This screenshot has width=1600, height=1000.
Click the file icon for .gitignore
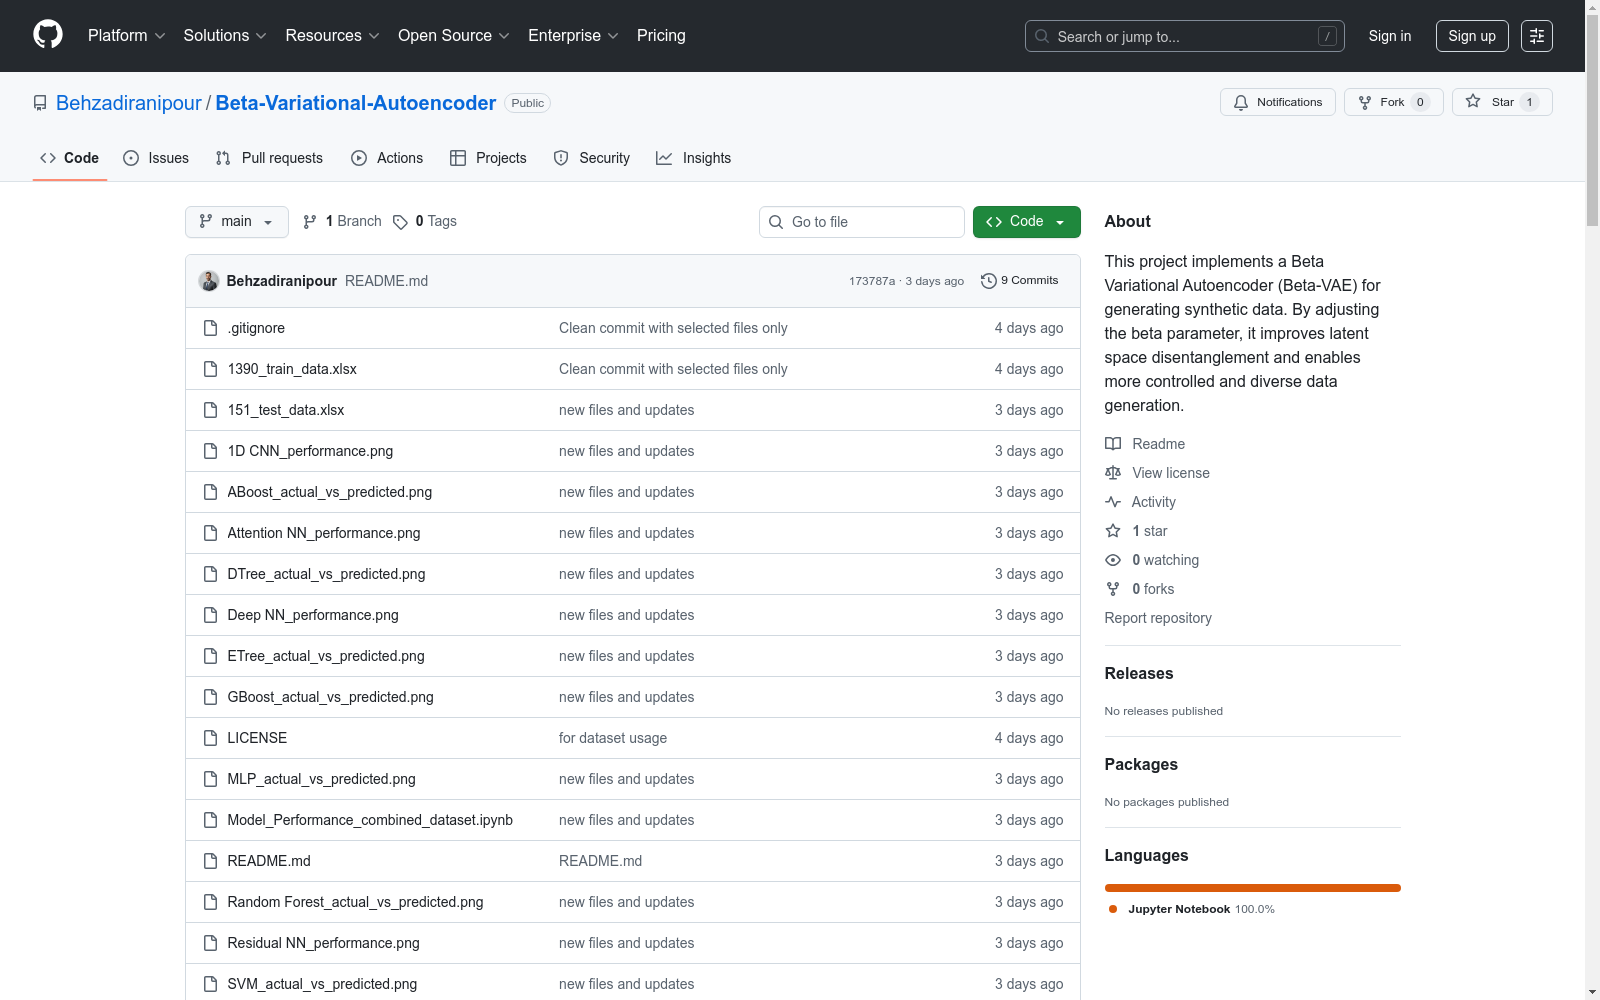pyautogui.click(x=210, y=328)
